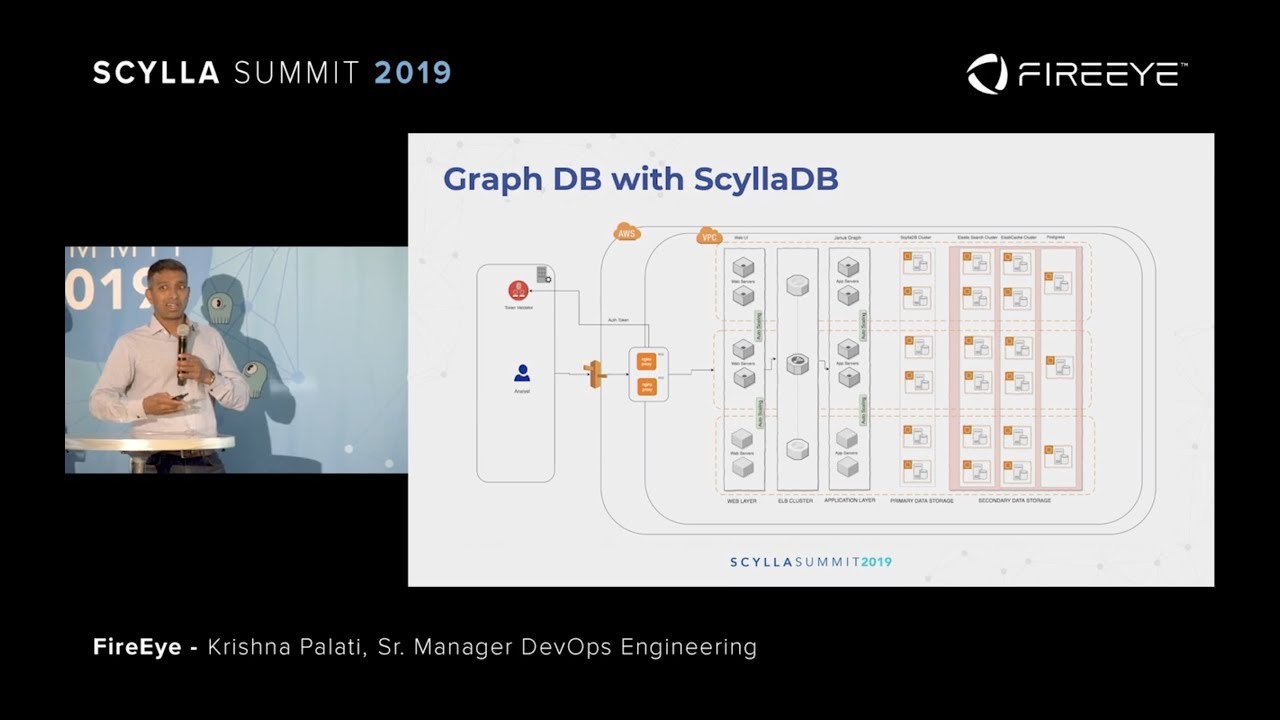The image size is (1280, 720).
Task: Click the server-with-gear icon above Token Validator
Action: [543, 275]
